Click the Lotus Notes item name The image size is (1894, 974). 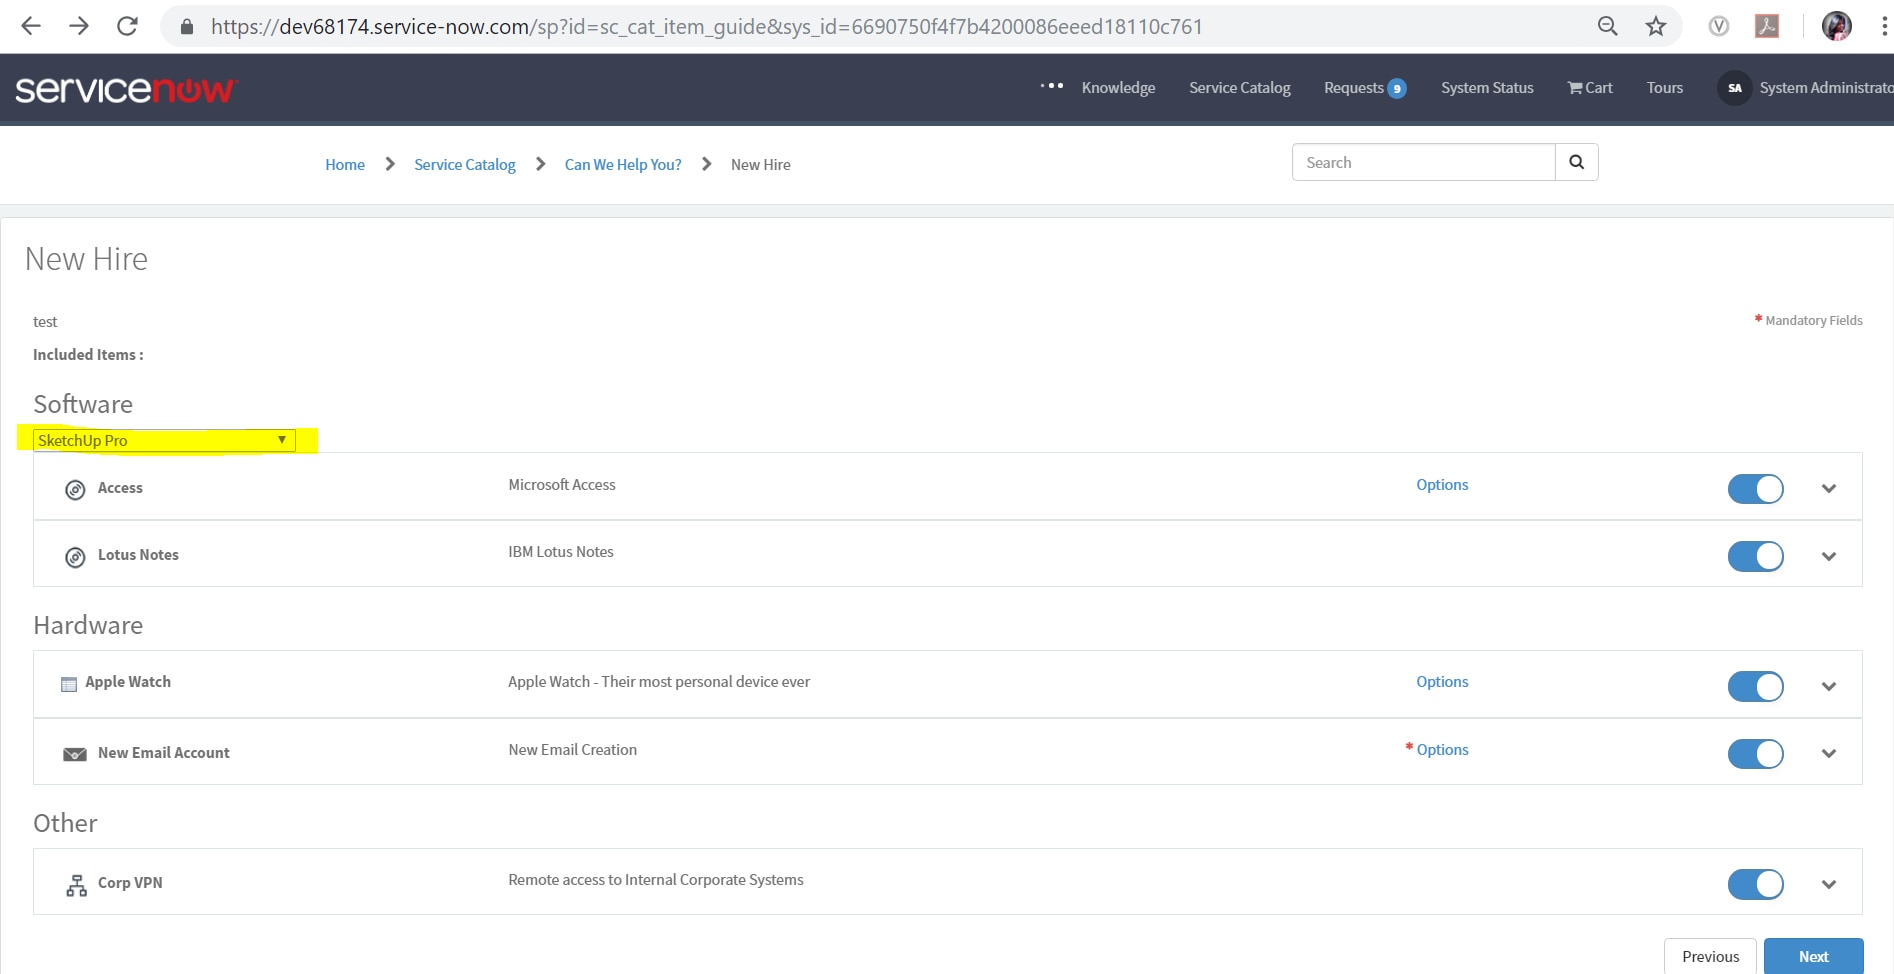138,555
